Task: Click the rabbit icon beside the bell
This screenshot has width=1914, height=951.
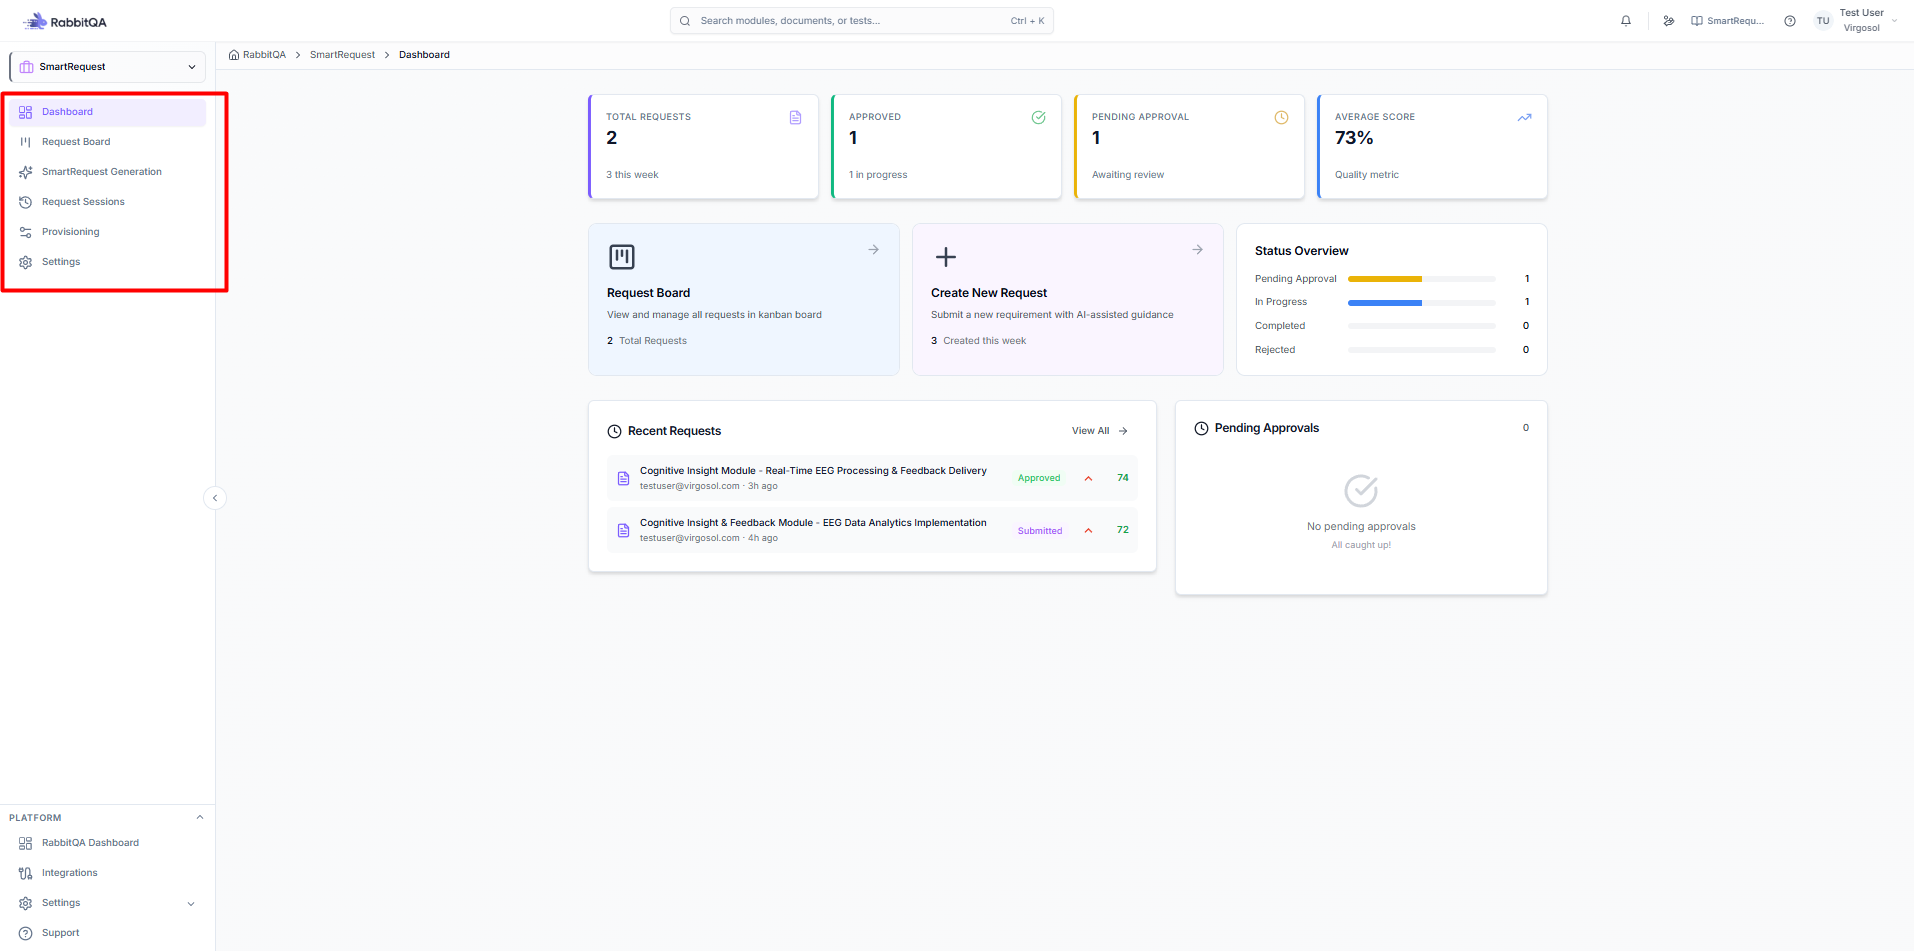Action: pos(1669,21)
